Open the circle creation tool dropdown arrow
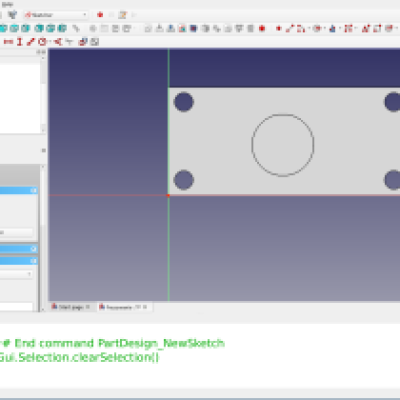The image size is (400, 400). coord(324,28)
